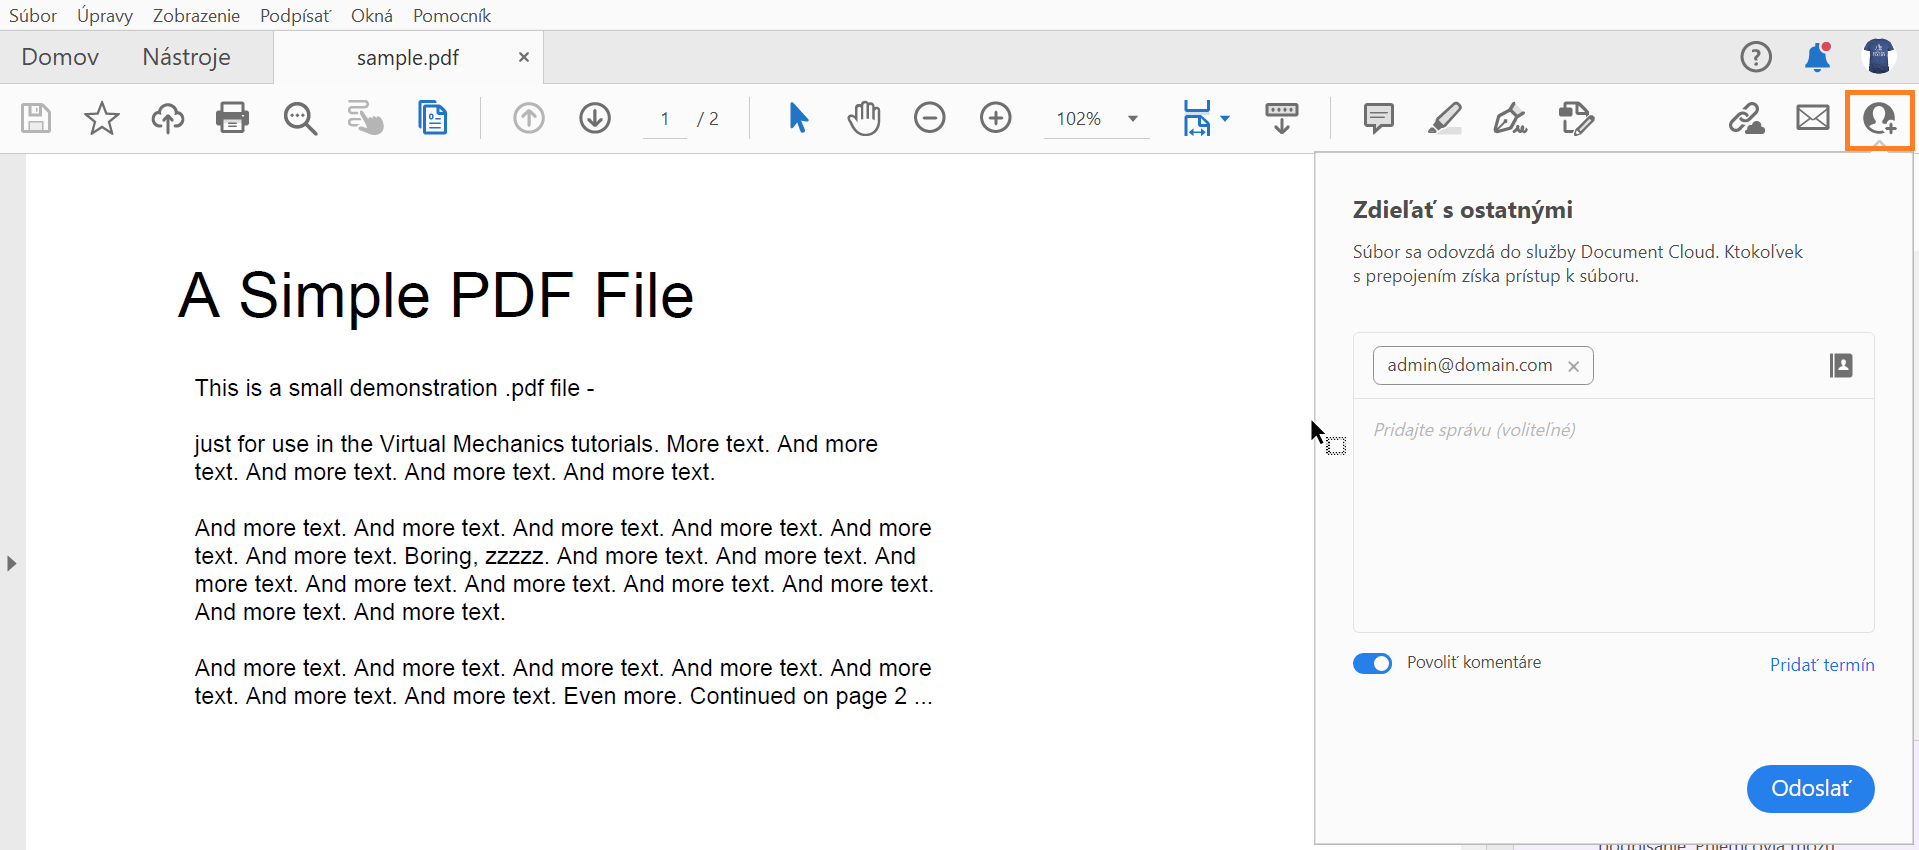1919x850 pixels.
Task: Switch to the Domov tab
Action: (60, 57)
